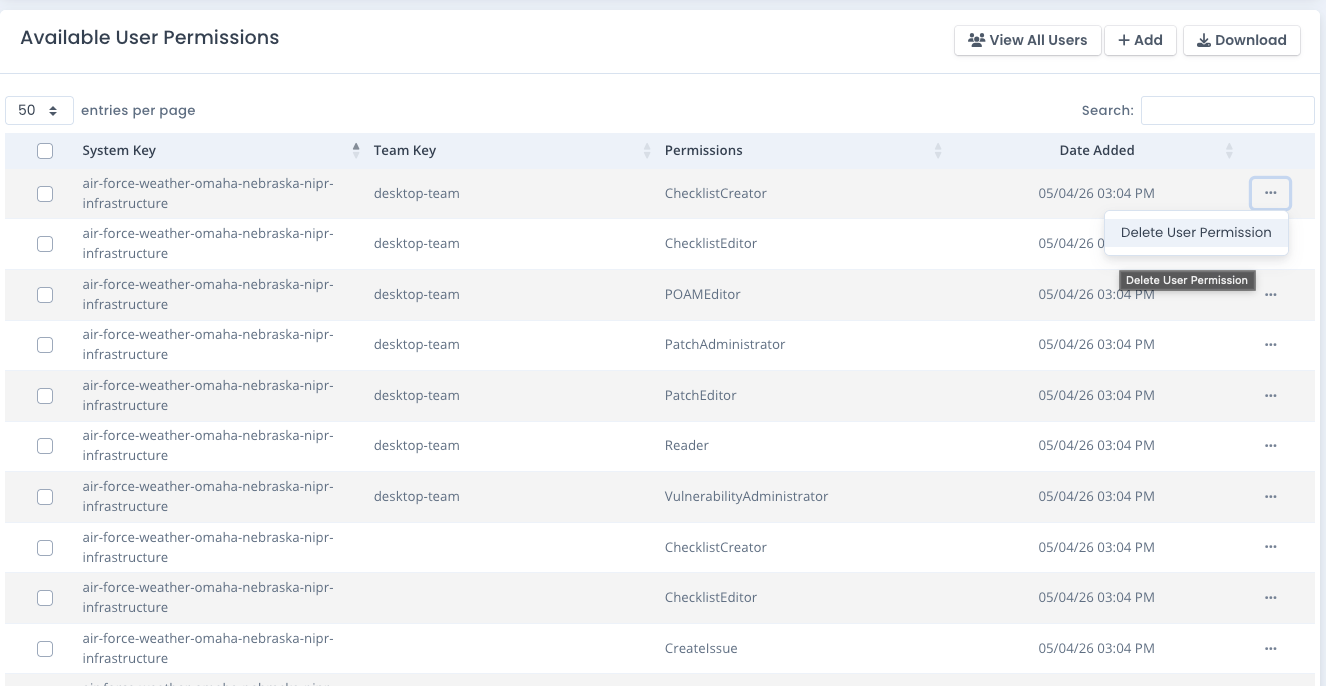Select the Reader permission cell
This screenshot has height=686, width=1326.
tap(687, 445)
